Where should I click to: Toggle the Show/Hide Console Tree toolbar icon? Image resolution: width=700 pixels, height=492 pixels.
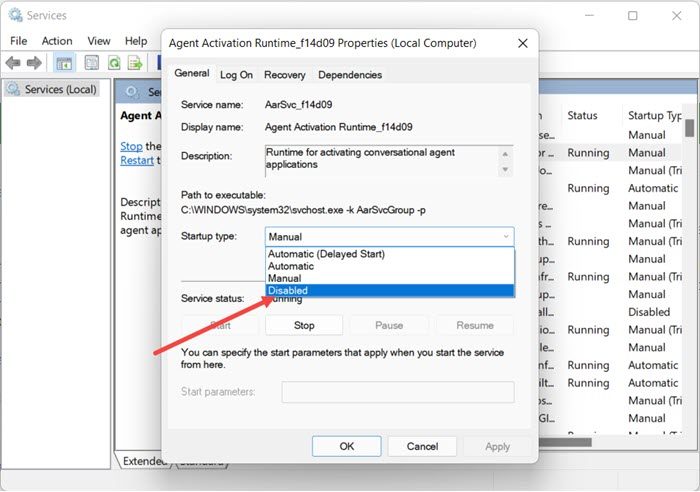(64, 63)
